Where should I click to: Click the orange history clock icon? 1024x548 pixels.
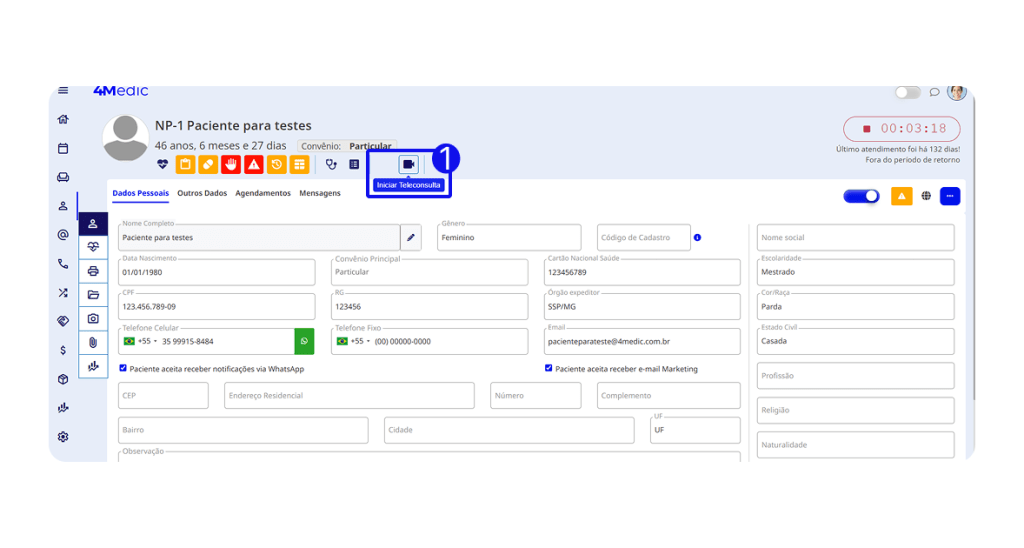click(x=276, y=165)
